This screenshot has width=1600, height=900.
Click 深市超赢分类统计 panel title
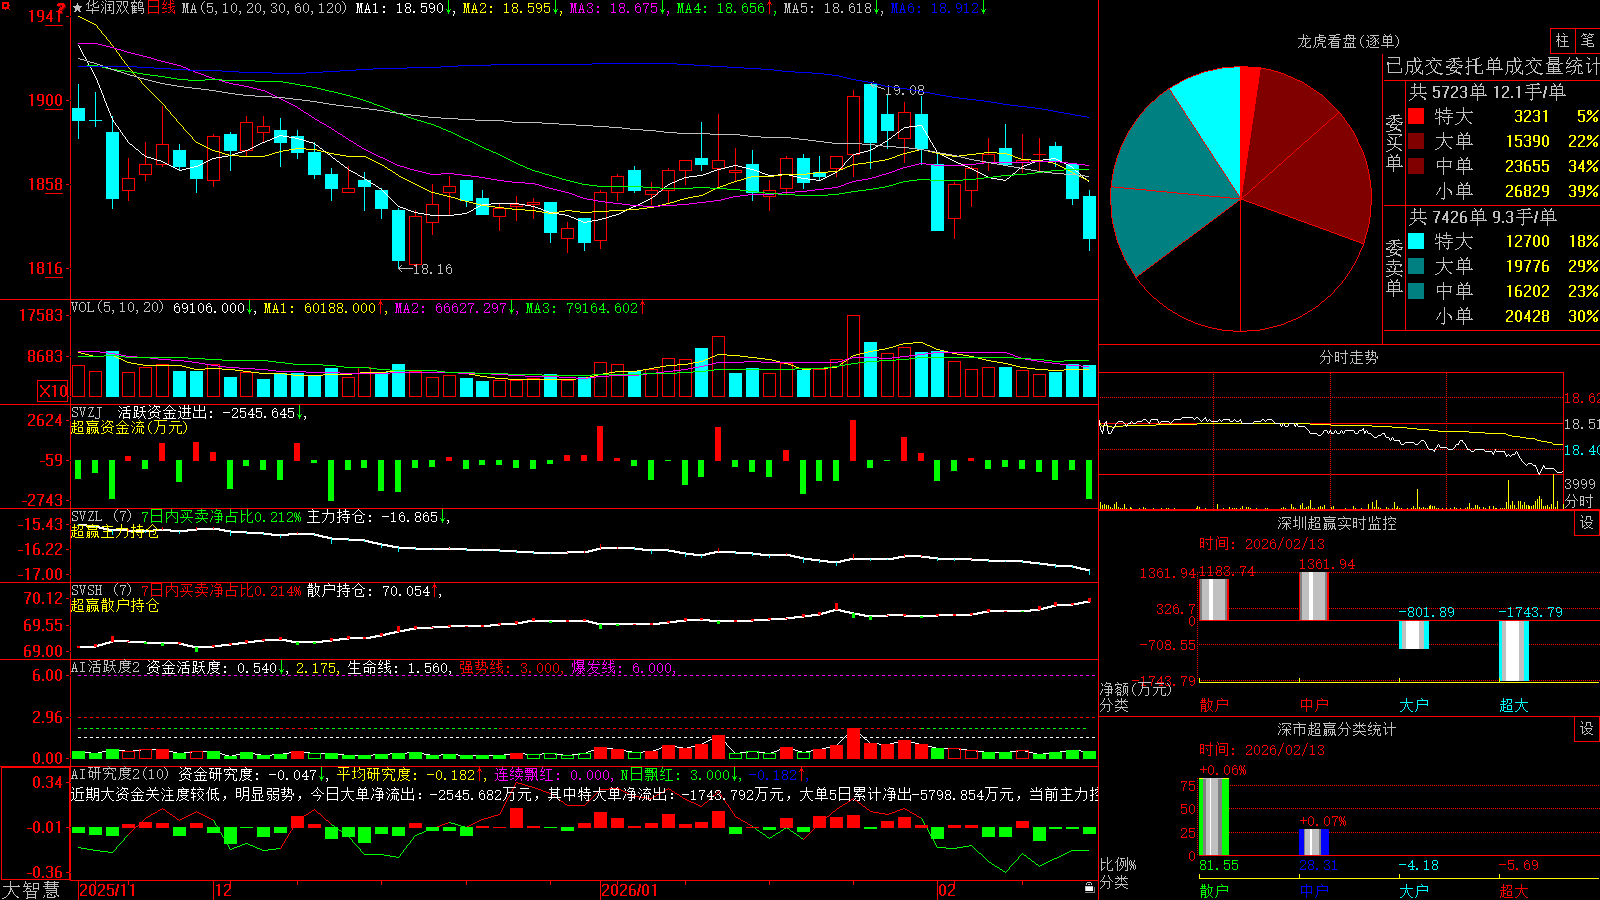(x=1336, y=729)
